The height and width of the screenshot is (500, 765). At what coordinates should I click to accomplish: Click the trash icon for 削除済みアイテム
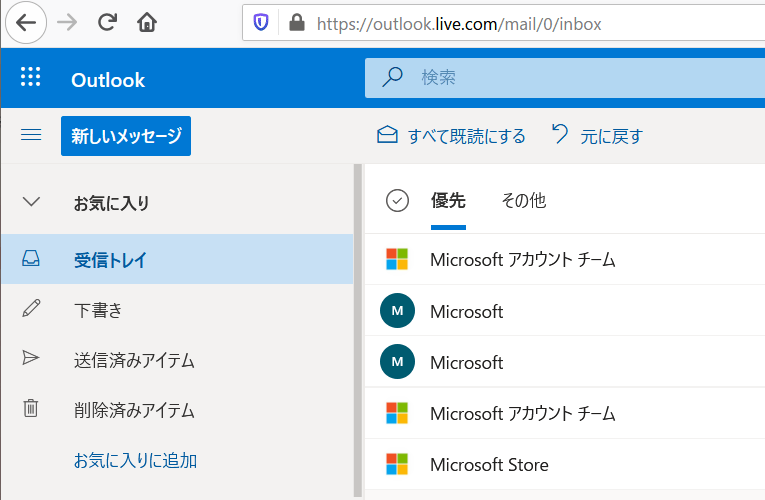tap(31, 408)
